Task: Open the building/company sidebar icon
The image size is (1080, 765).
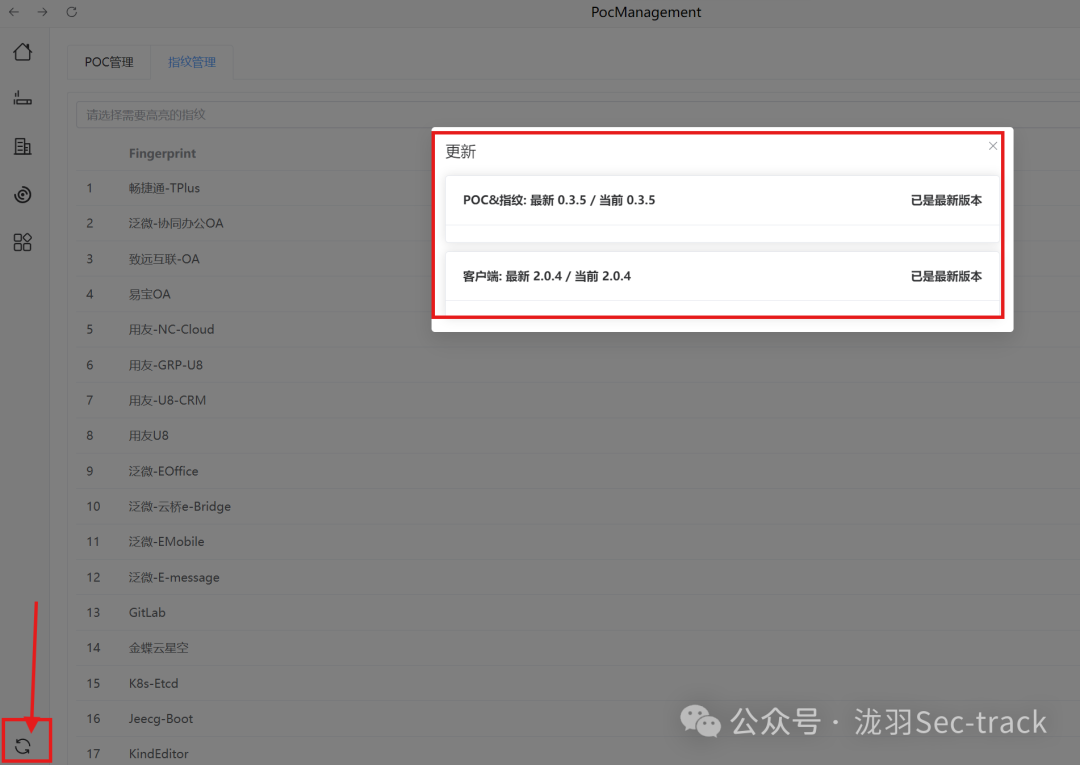Action: (x=23, y=146)
